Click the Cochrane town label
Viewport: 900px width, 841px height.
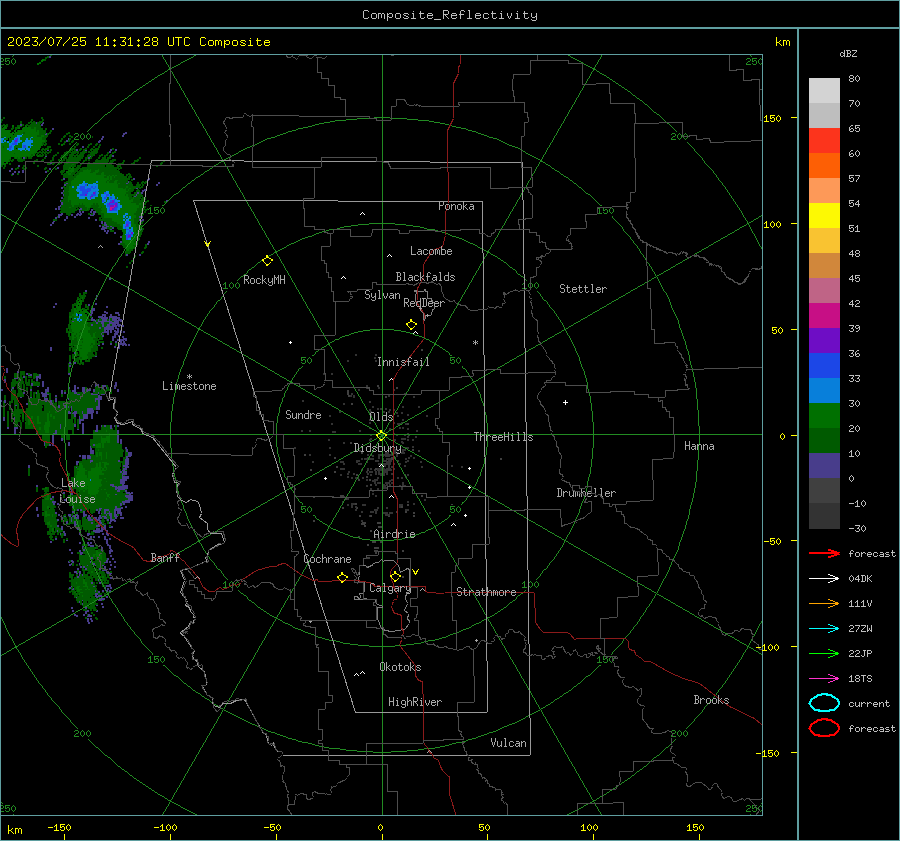tap(327, 559)
